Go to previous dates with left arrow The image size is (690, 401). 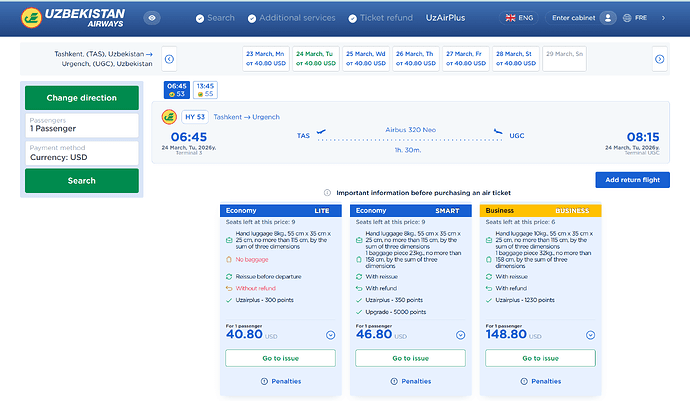(169, 59)
